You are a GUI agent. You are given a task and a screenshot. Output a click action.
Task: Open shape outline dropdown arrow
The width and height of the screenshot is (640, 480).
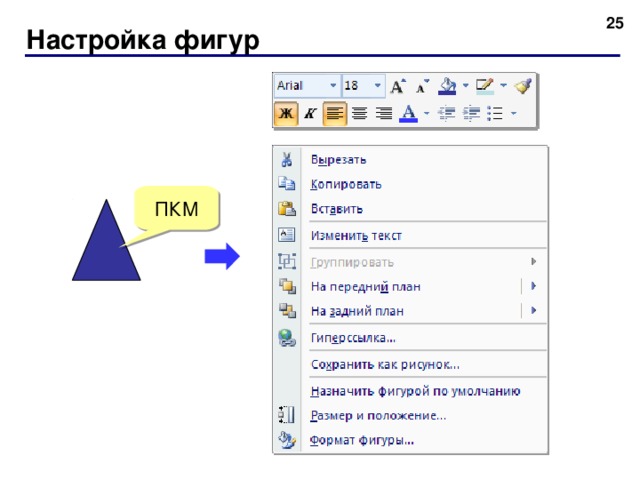(x=503, y=86)
